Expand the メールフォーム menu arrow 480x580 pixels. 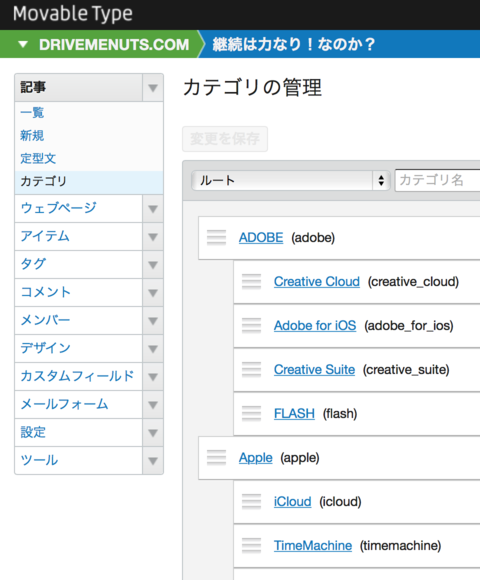click(153, 405)
